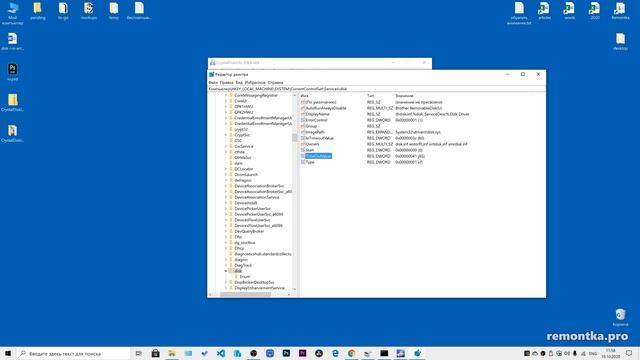Screen dimensions: 640x360
Task: Open the Вид menu
Action: click(x=239, y=82)
